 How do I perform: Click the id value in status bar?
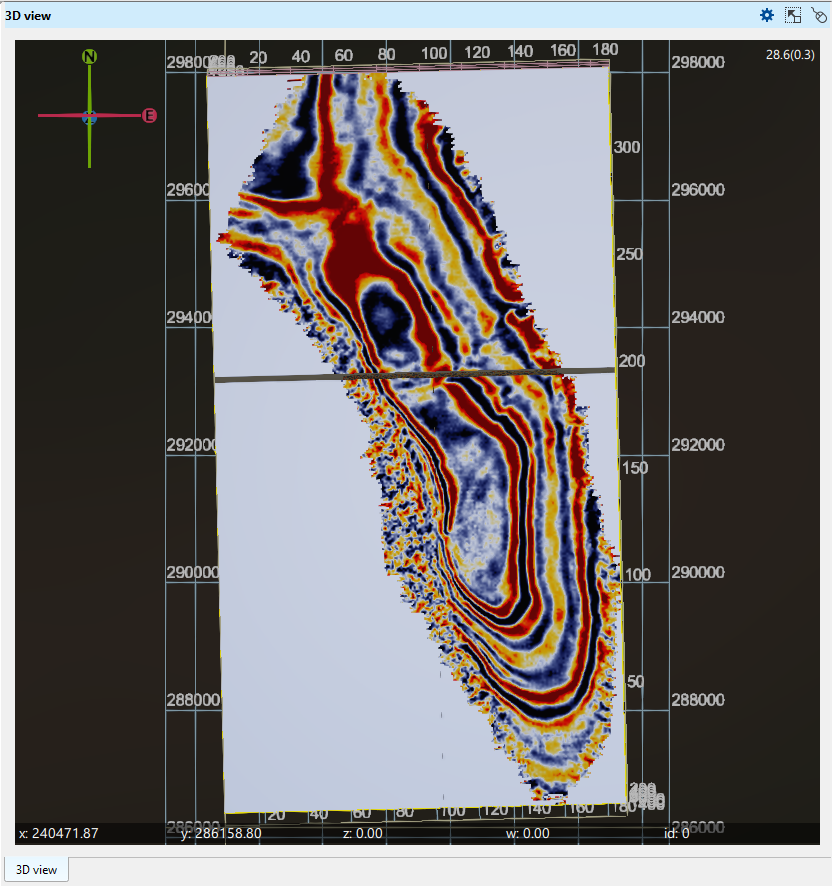tap(676, 832)
